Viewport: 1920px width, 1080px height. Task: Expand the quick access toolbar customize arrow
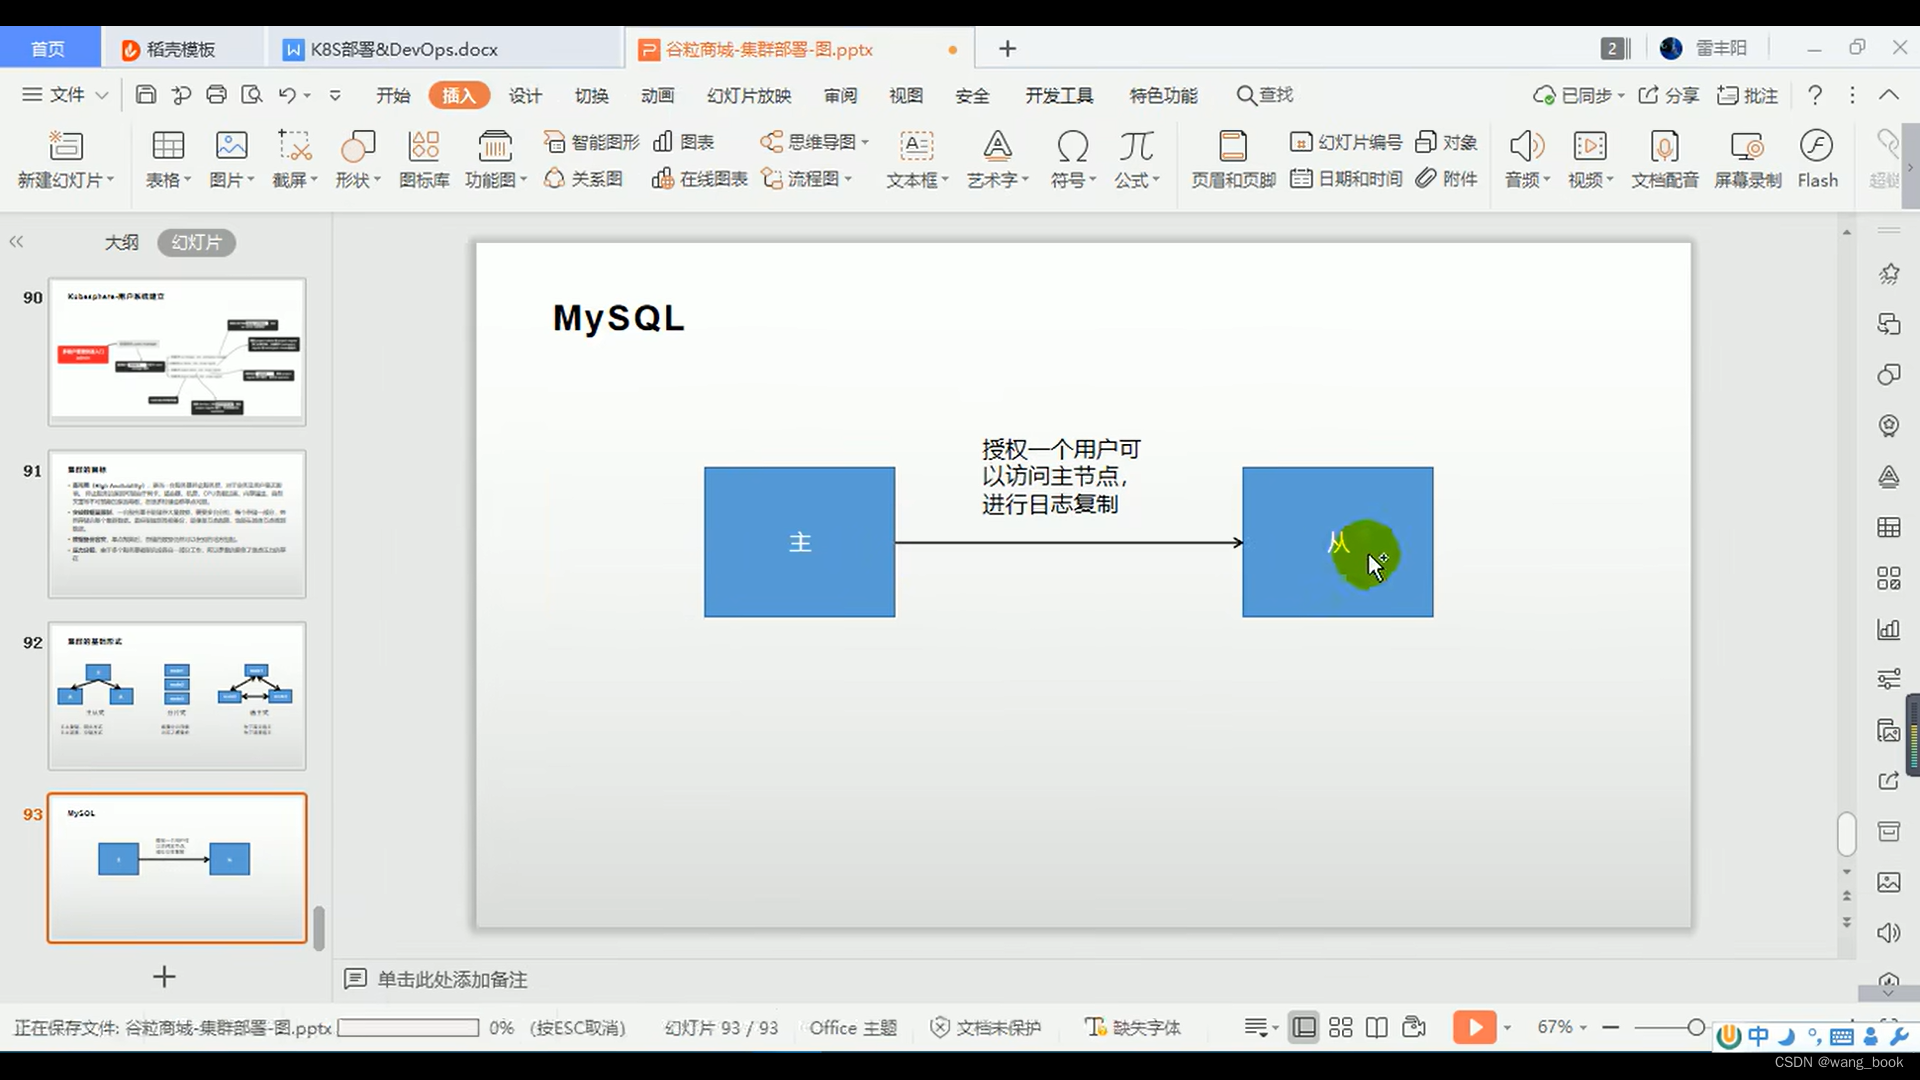[x=335, y=96]
